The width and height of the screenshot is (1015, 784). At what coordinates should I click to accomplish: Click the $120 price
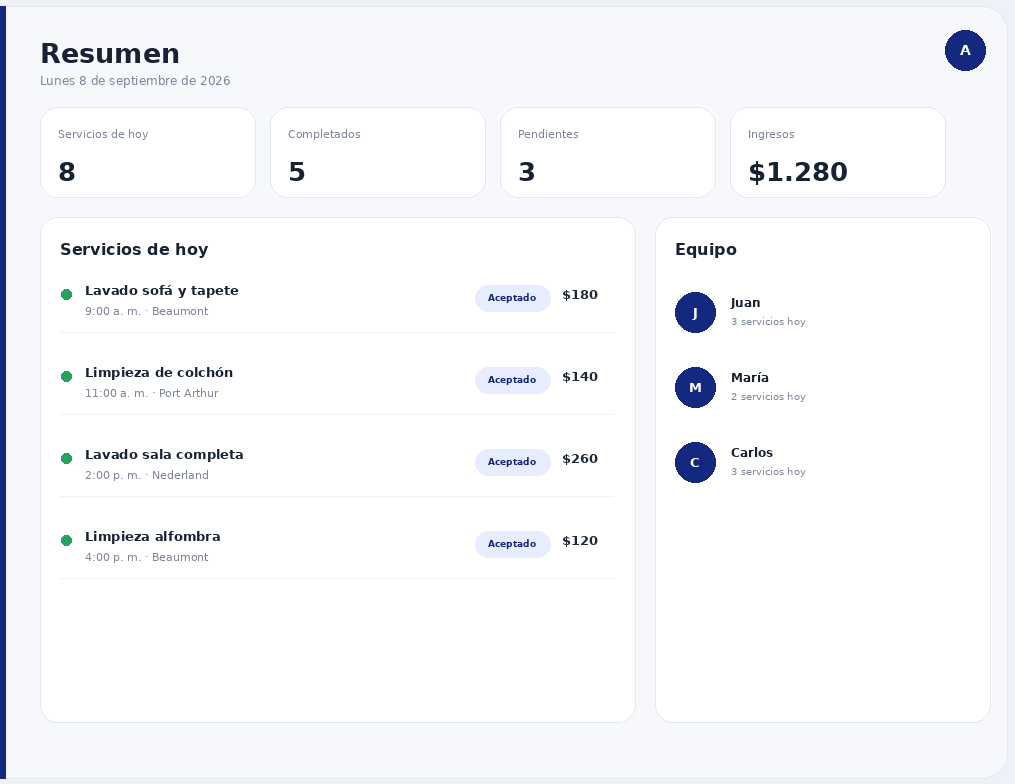(580, 541)
